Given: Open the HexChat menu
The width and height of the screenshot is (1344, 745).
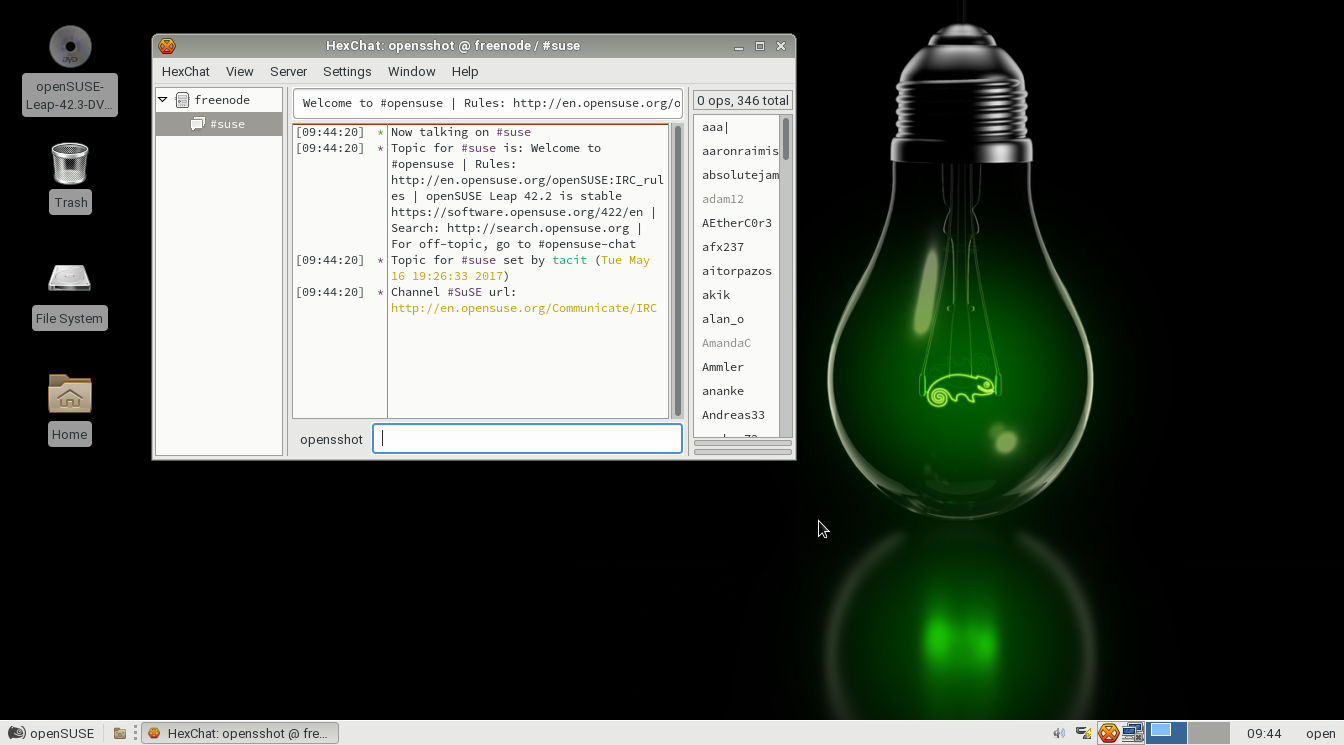Looking at the screenshot, I should coord(185,72).
